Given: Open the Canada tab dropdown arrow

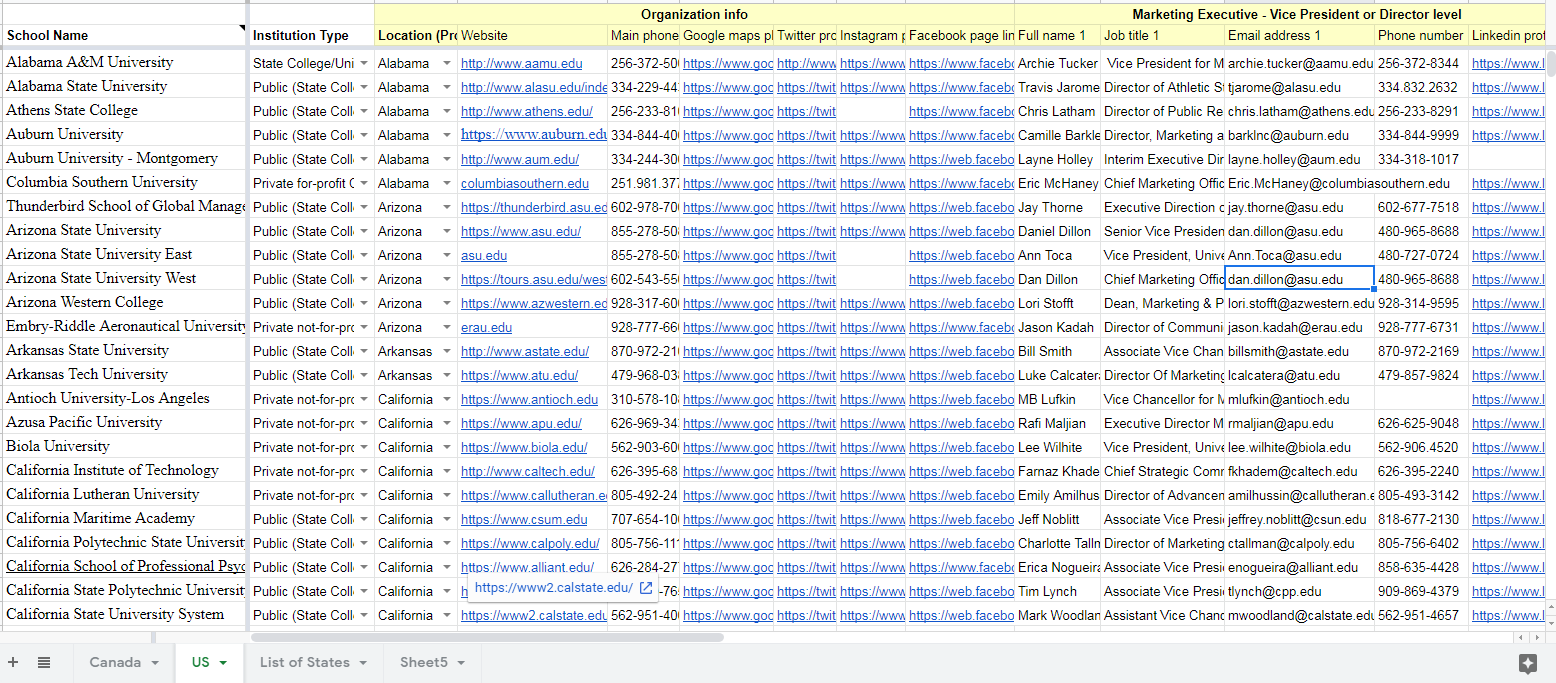Looking at the screenshot, I should pyautogui.click(x=155, y=663).
